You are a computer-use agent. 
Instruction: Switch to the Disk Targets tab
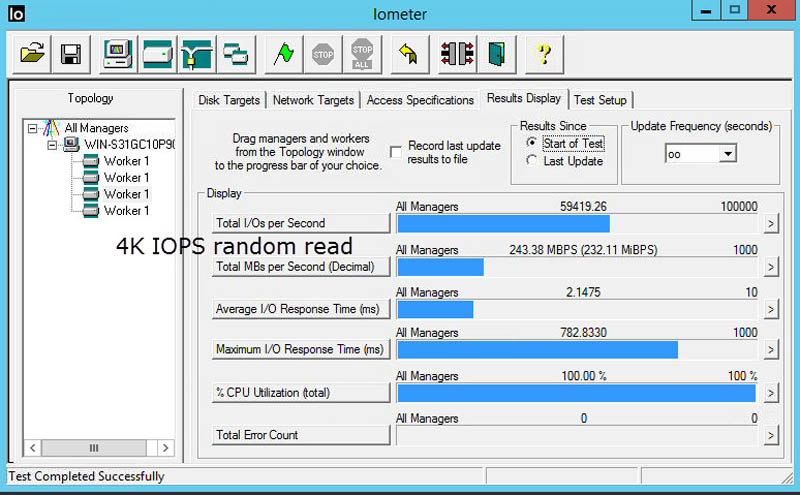click(229, 100)
